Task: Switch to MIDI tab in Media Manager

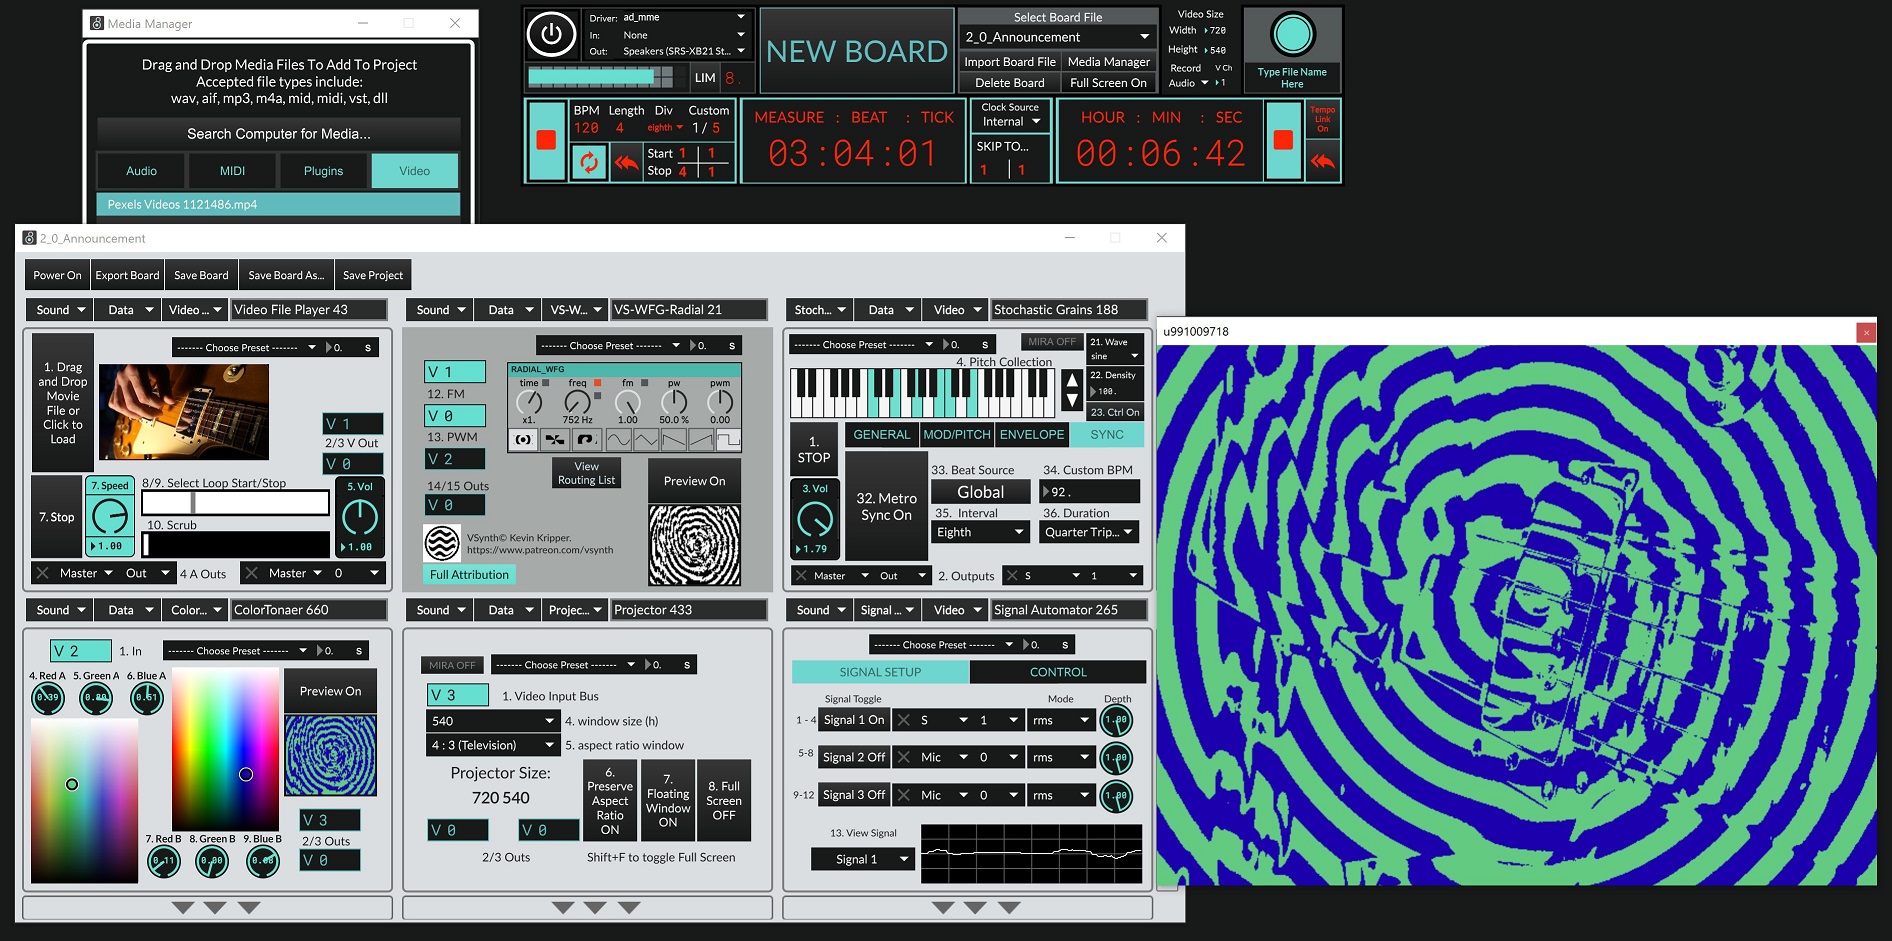Action: (232, 171)
